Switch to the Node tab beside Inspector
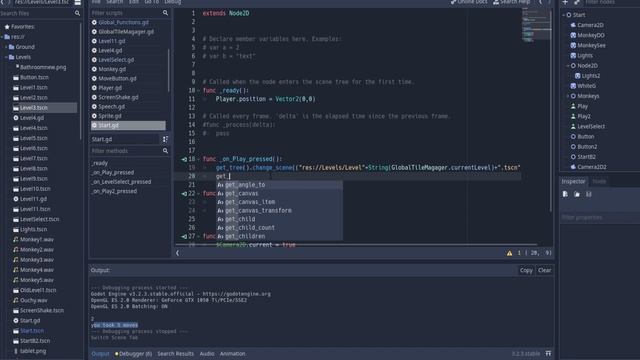Screen dimensions: 640x360 (x=599, y=181)
